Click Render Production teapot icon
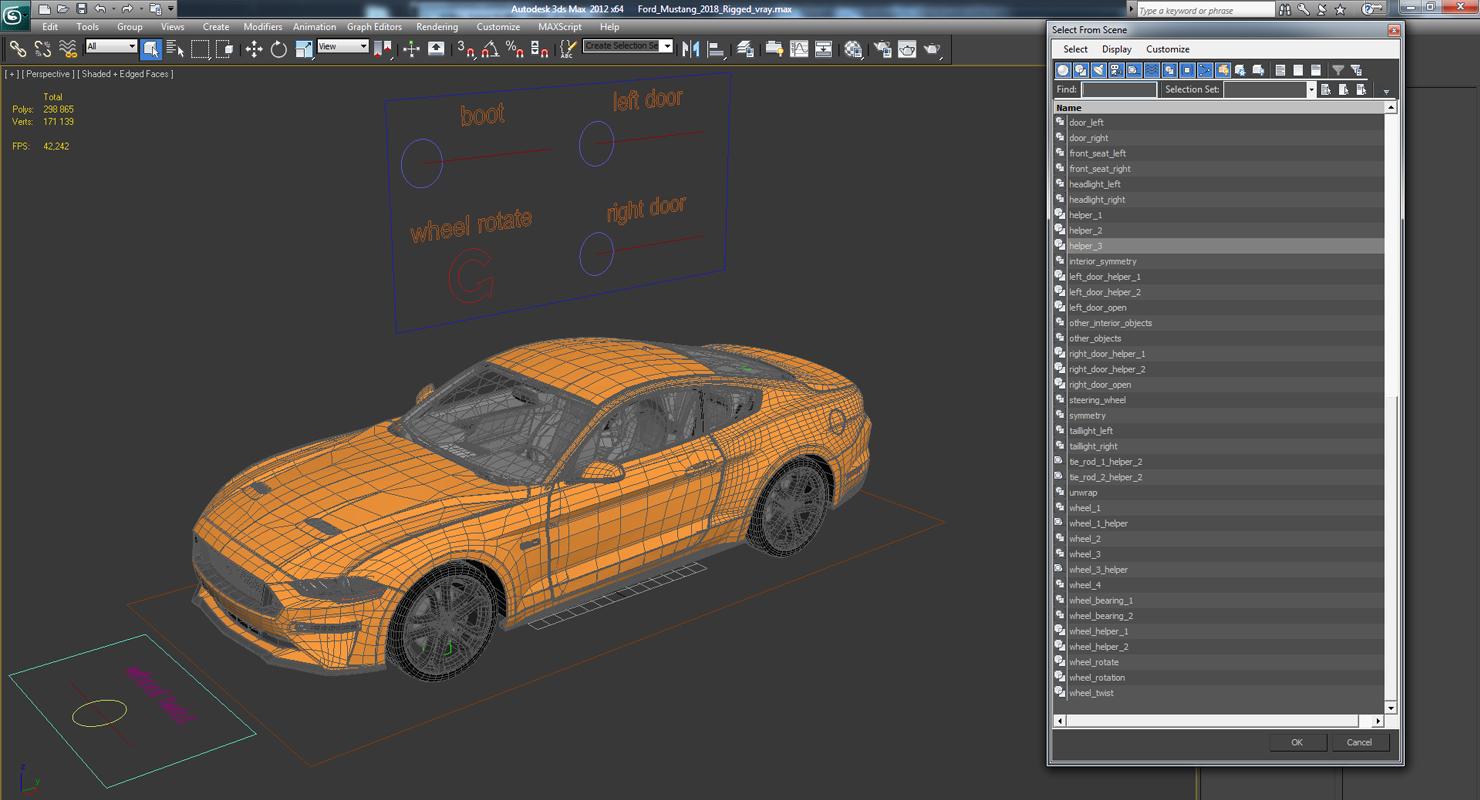The image size is (1480, 800). pos(932,49)
